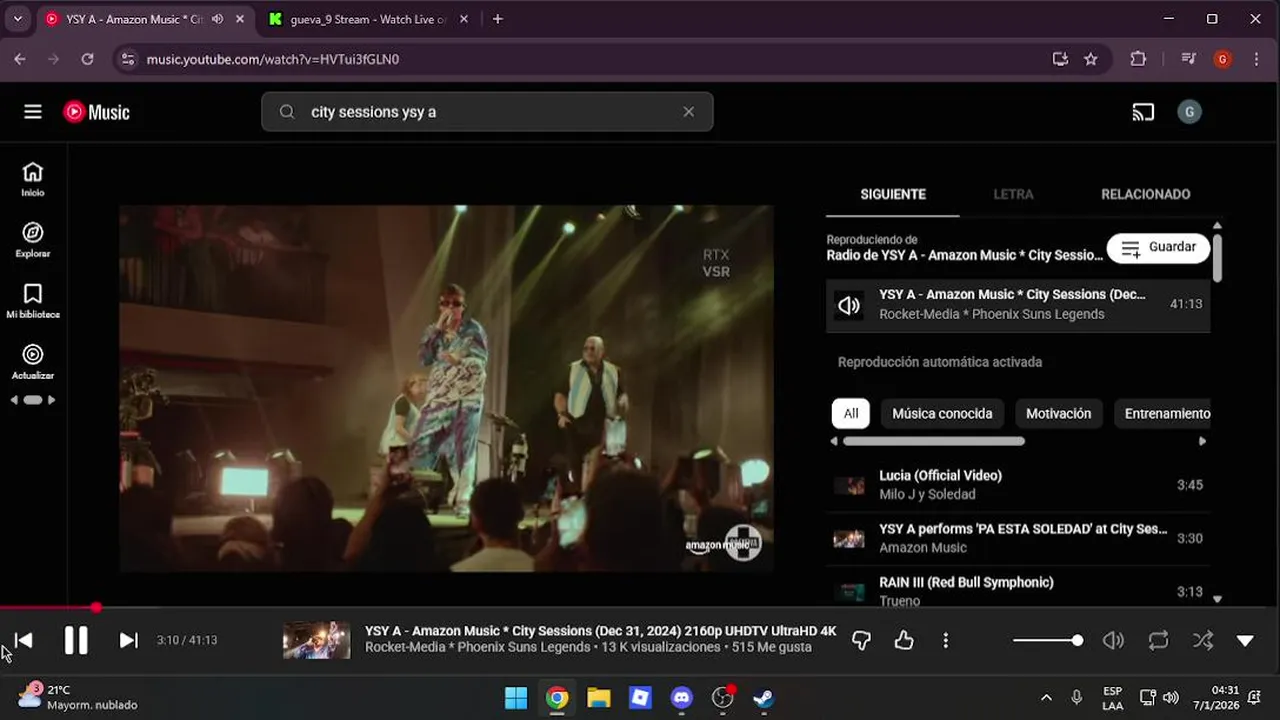Toggle shuffle mode
This screenshot has height=720, width=1280.
(x=1203, y=641)
